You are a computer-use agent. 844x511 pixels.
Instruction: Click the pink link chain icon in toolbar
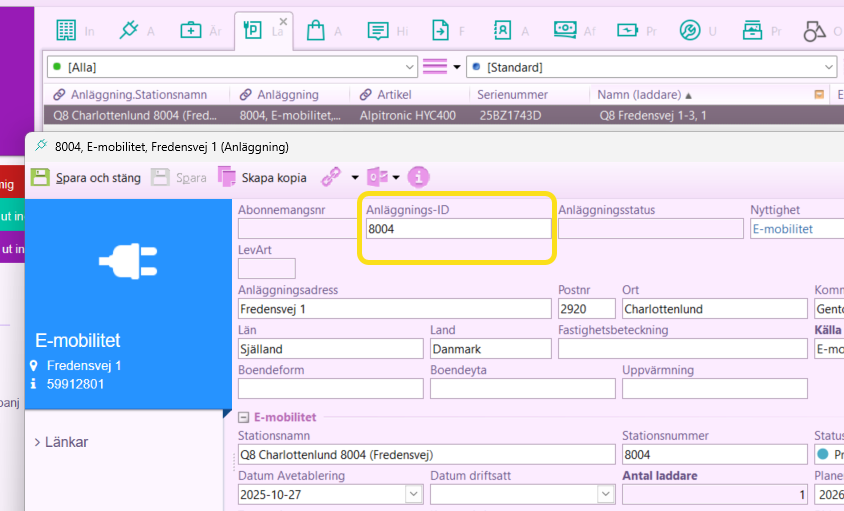[x=331, y=177]
